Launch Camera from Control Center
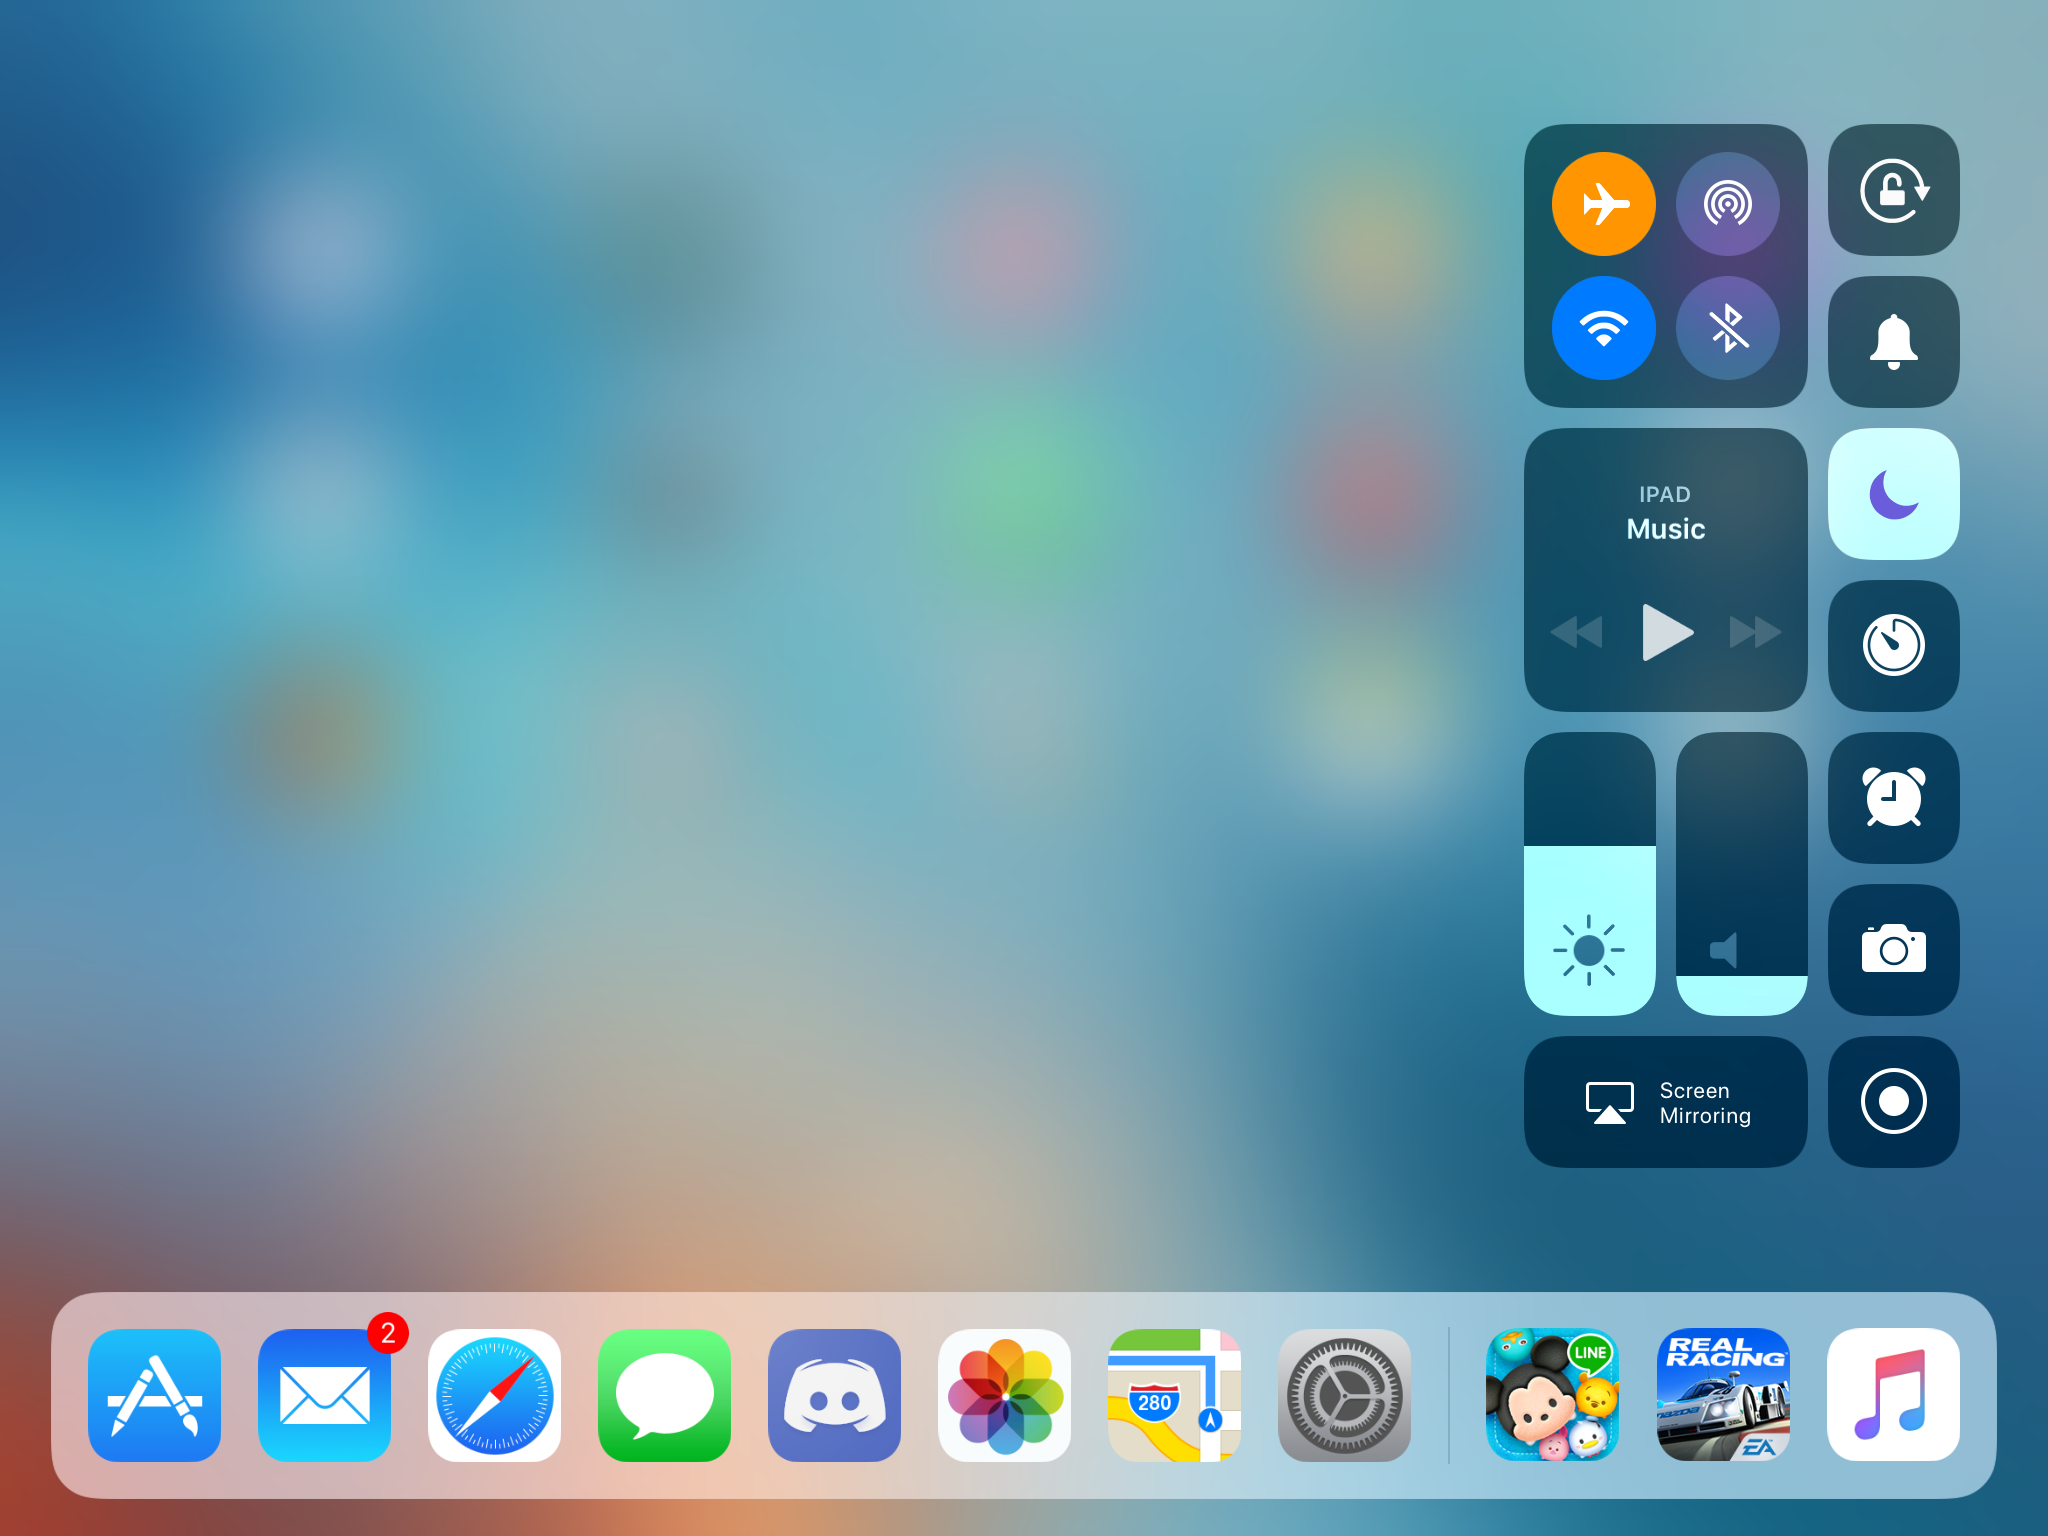 click(1893, 950)
